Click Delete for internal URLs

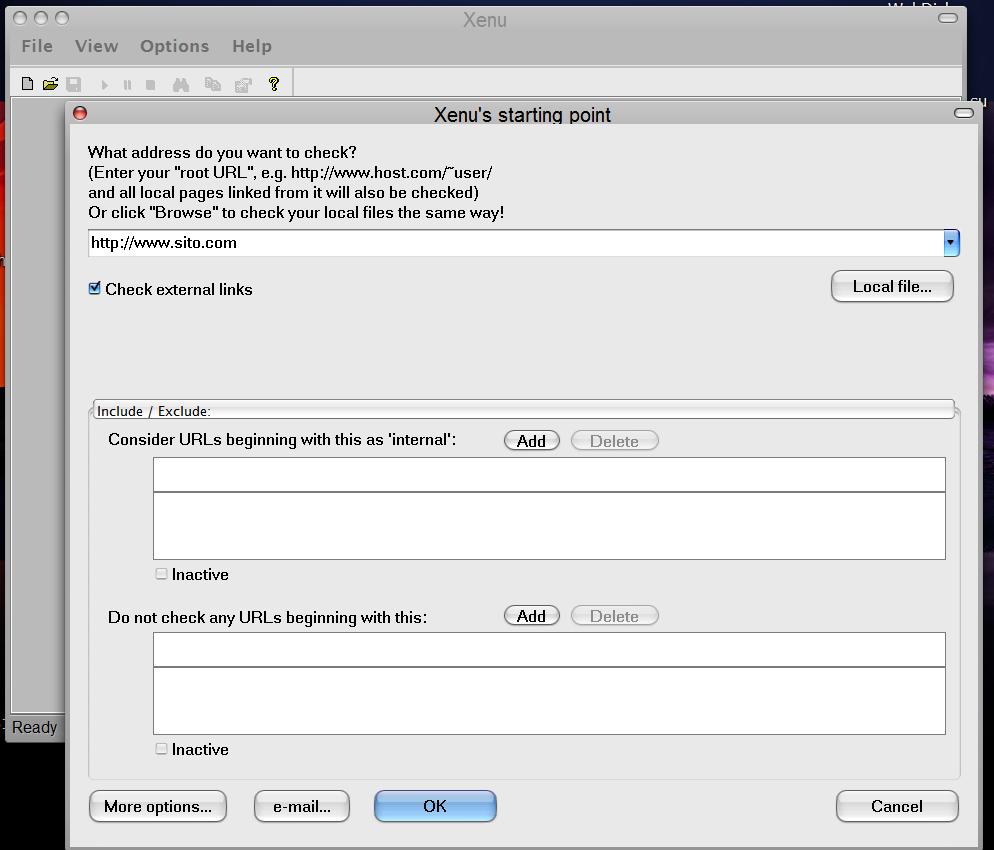(614, 441)
